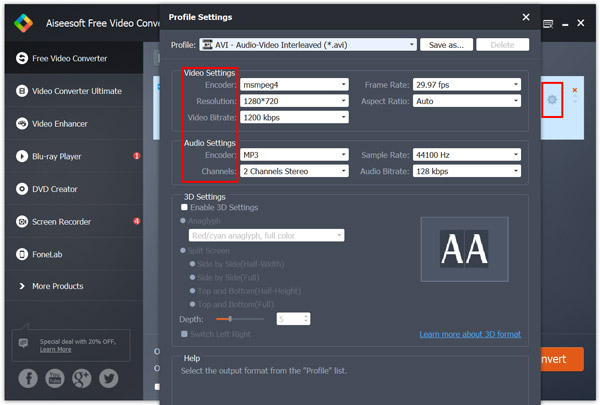Viewport: 600px width, 405px height.
Task: Click the Screen Recorder red notification badge
Action: (136, 221)
